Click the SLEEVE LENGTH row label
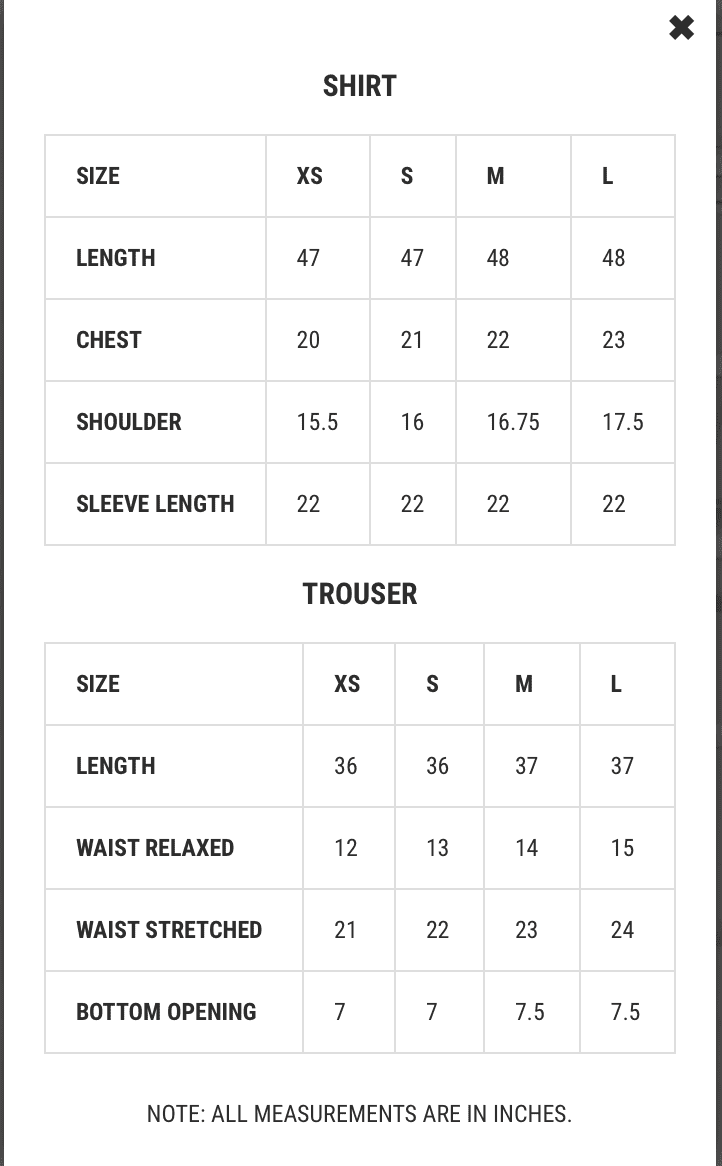 pos(155,503)
